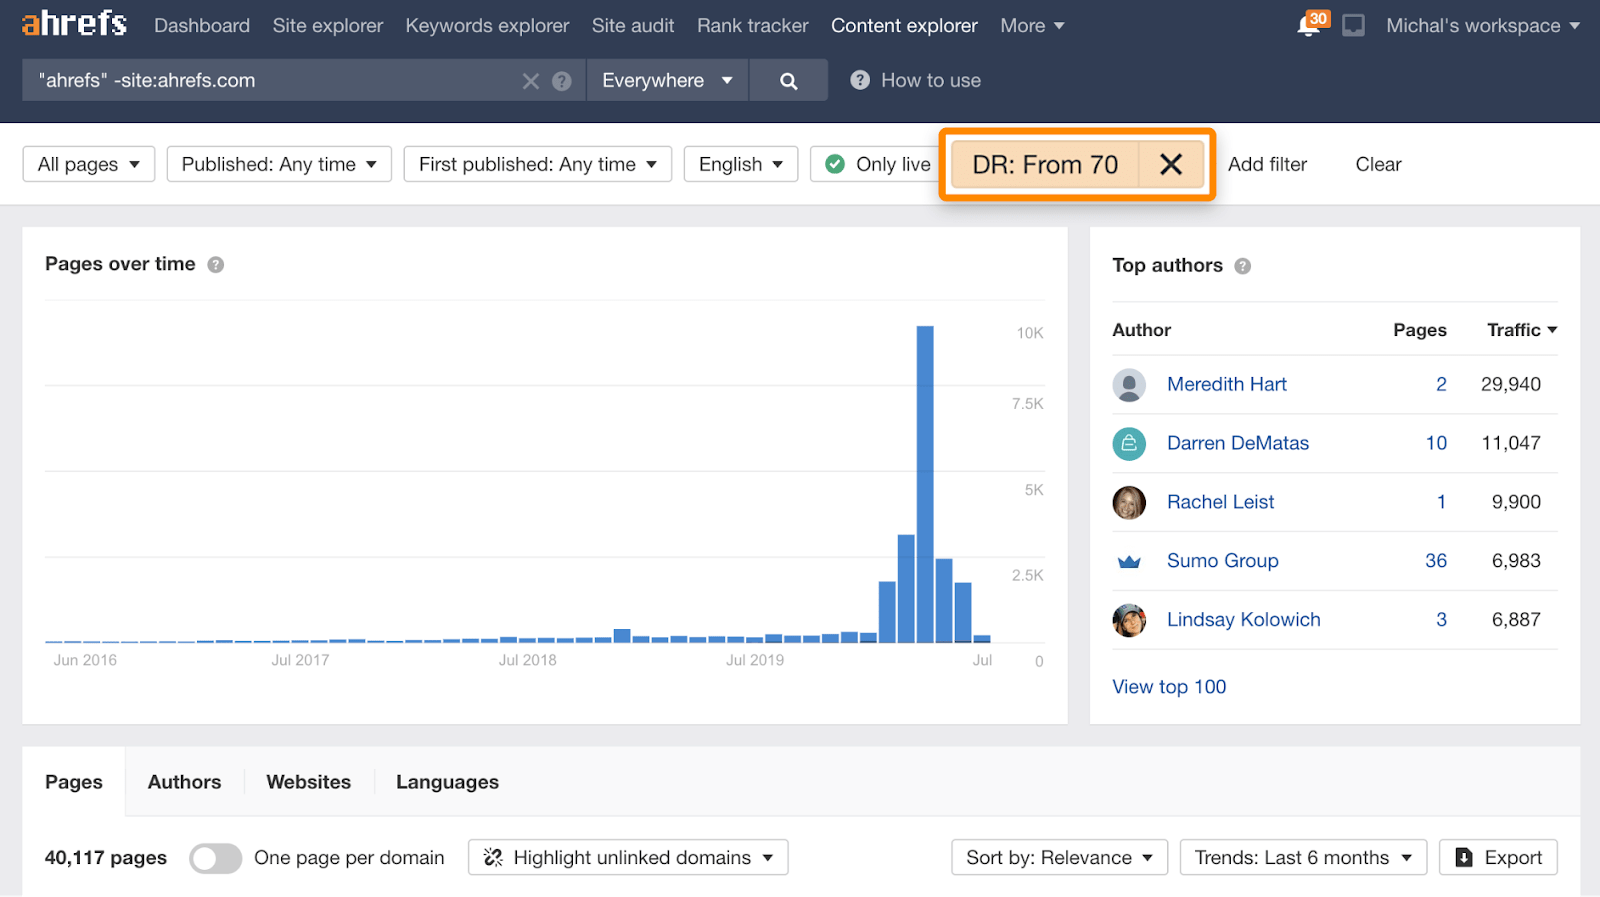
Task: Expand the Sort by: Relevance dropdown
Action: [x=1059, y=858]
